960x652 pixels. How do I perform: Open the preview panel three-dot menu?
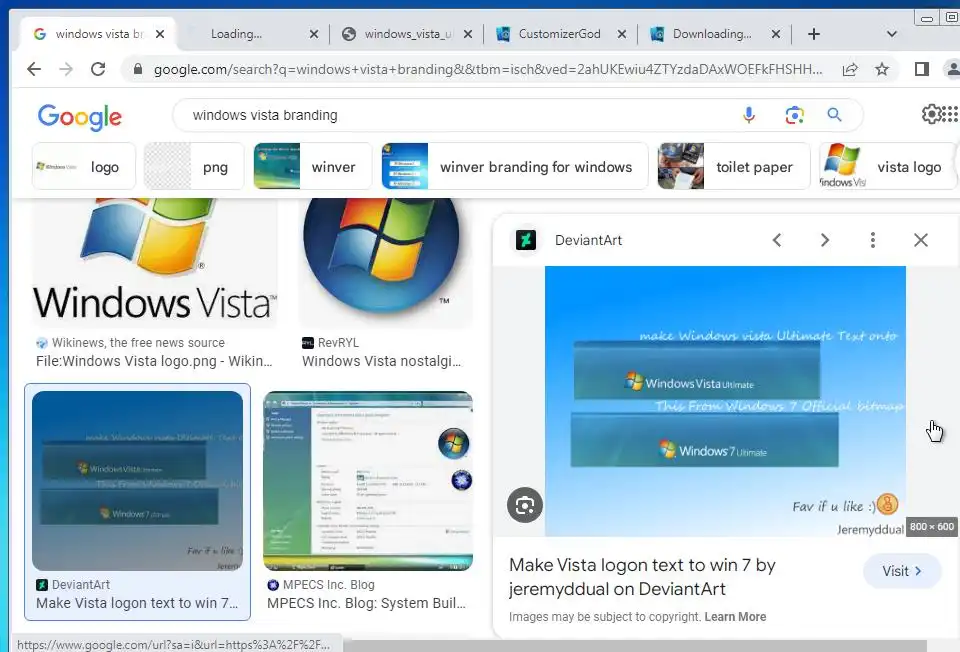tap(872, 240)
